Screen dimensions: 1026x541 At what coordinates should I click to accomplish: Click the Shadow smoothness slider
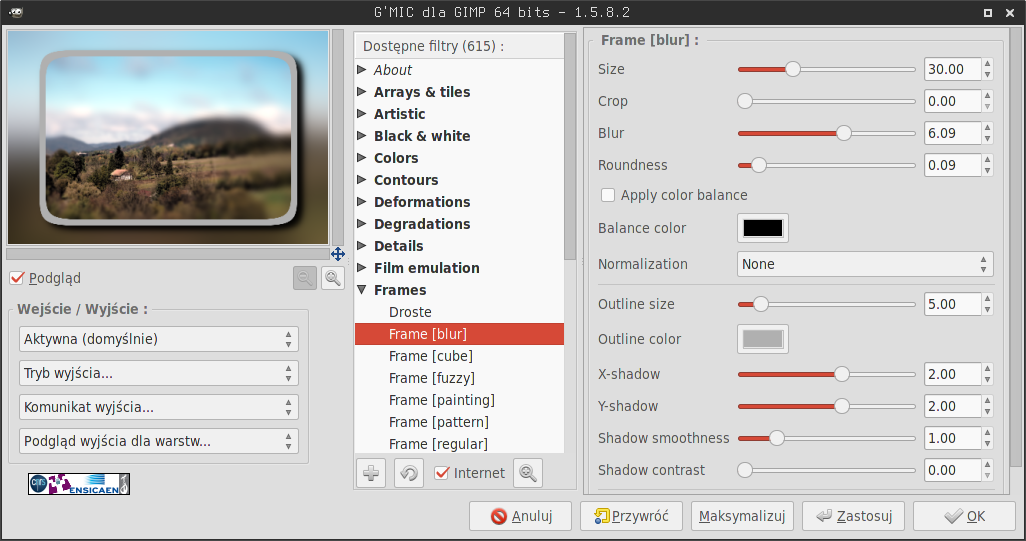pos(826,438)
